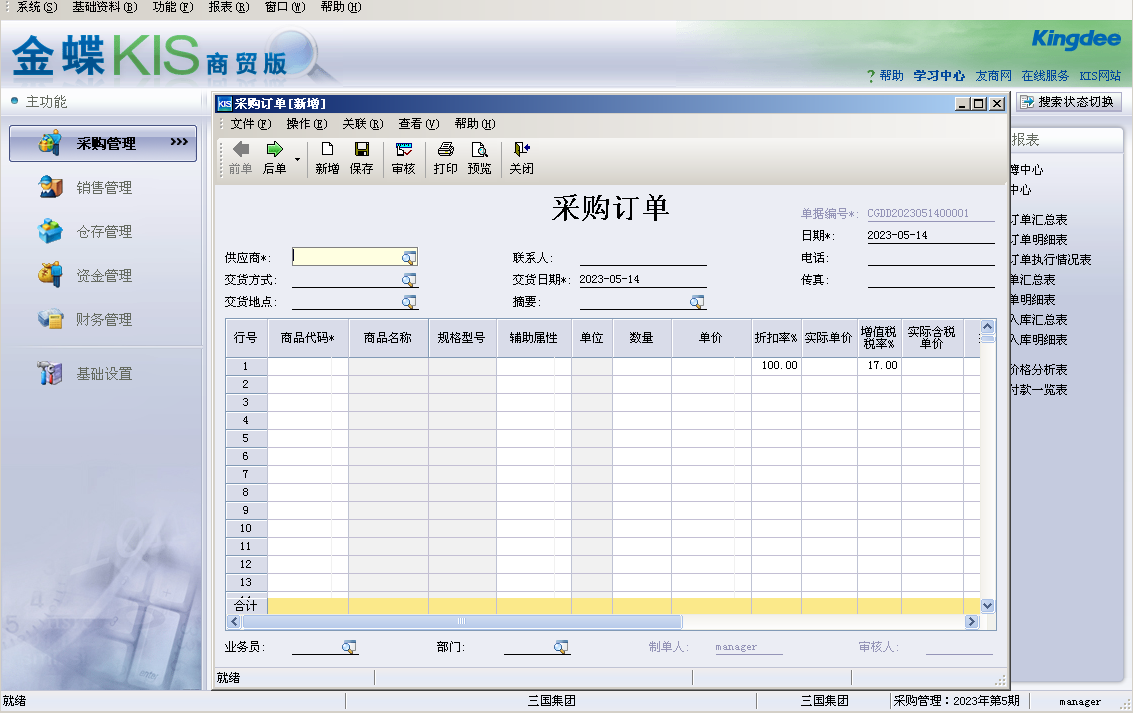This screenshot has height=713, width=1133.
Task: Open lookup for 交货方式 field
Action: (409, 280)
